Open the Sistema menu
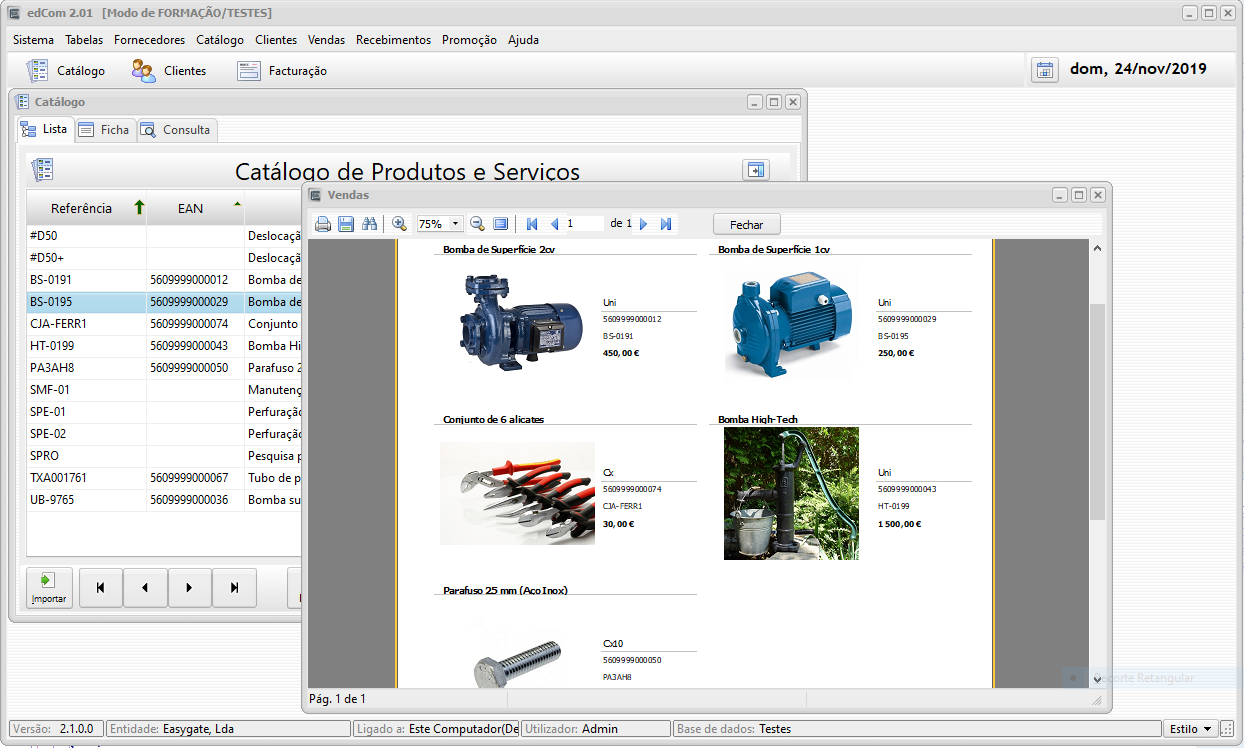The height and width of the screenshot is (748, 1244). pos(34,40)
